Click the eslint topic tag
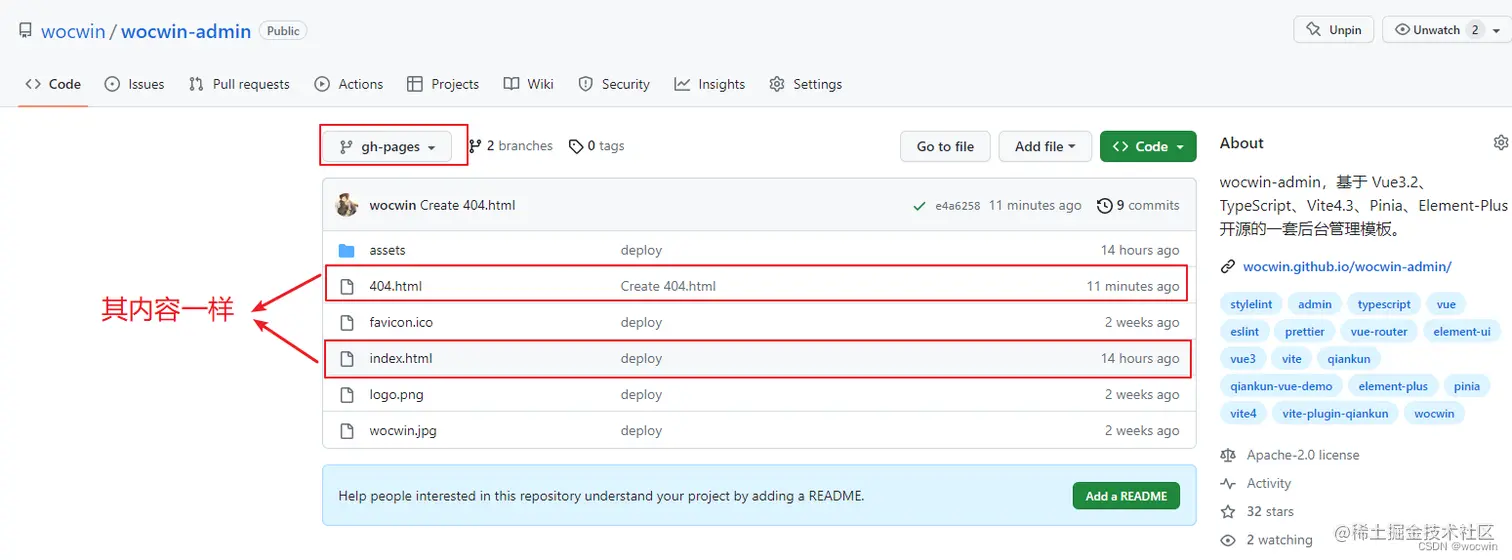Screen dimensions: 1512x560 (x=1245, y=331)
